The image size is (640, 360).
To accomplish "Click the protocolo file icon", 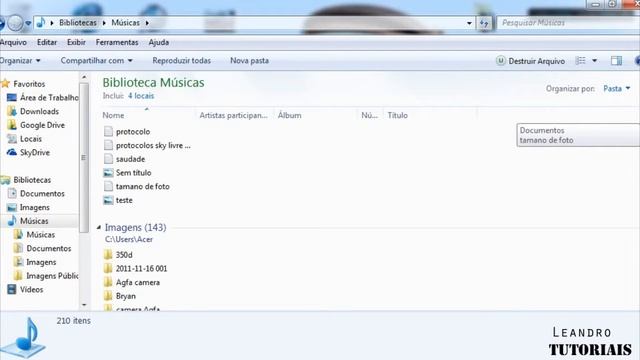I will [108, 131].
